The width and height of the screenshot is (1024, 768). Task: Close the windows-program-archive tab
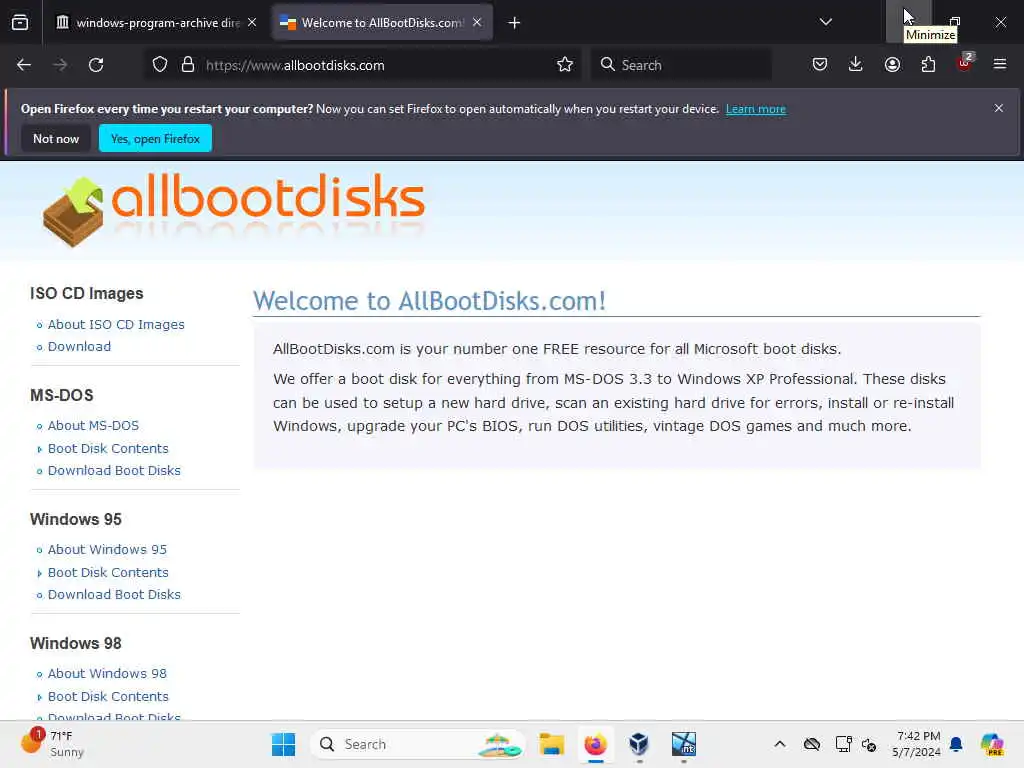coord(252,22)
